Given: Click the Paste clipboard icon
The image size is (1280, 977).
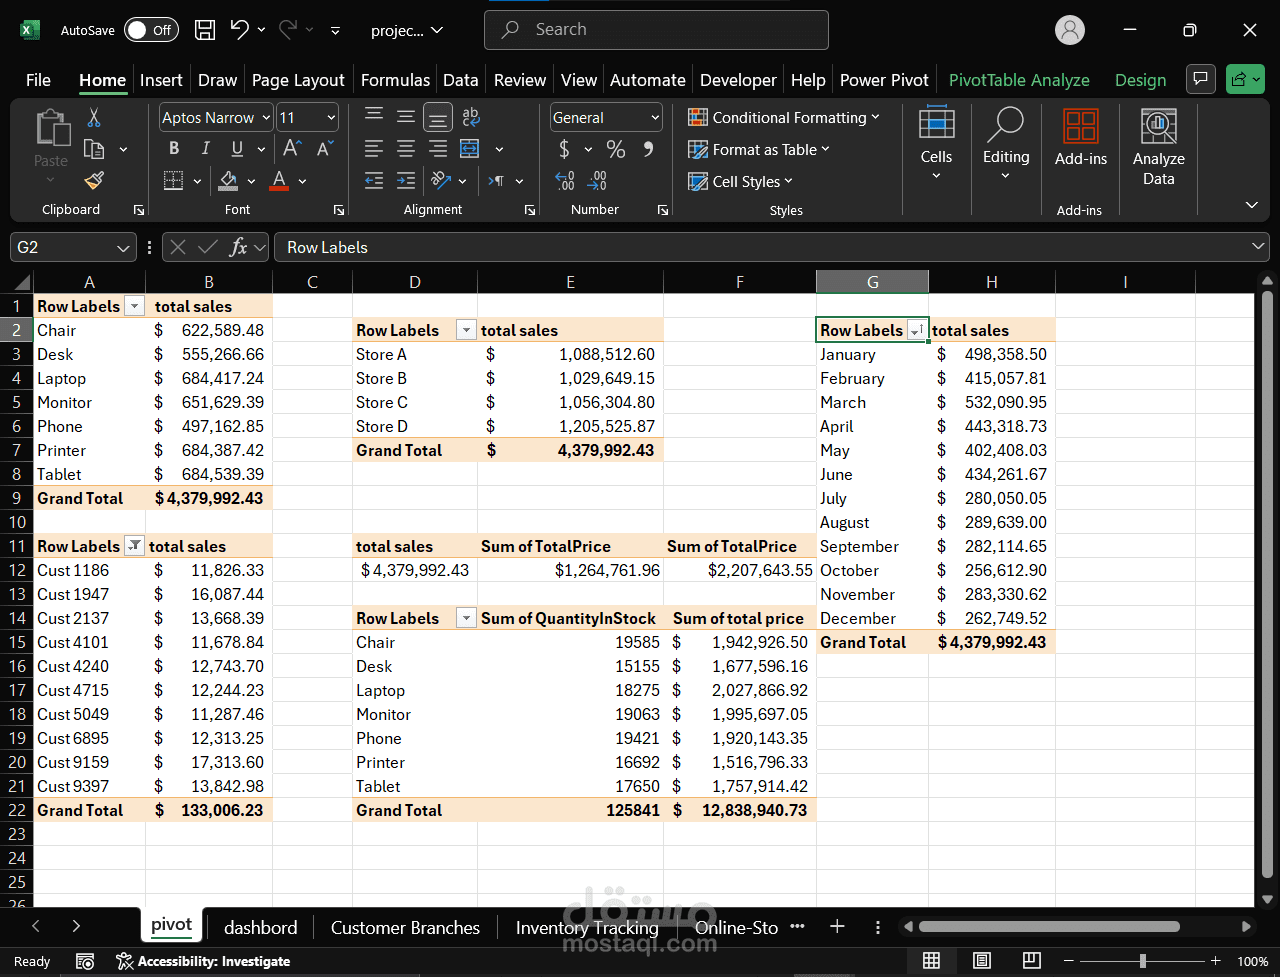Looking at the screenshot, I should point(51,128).
